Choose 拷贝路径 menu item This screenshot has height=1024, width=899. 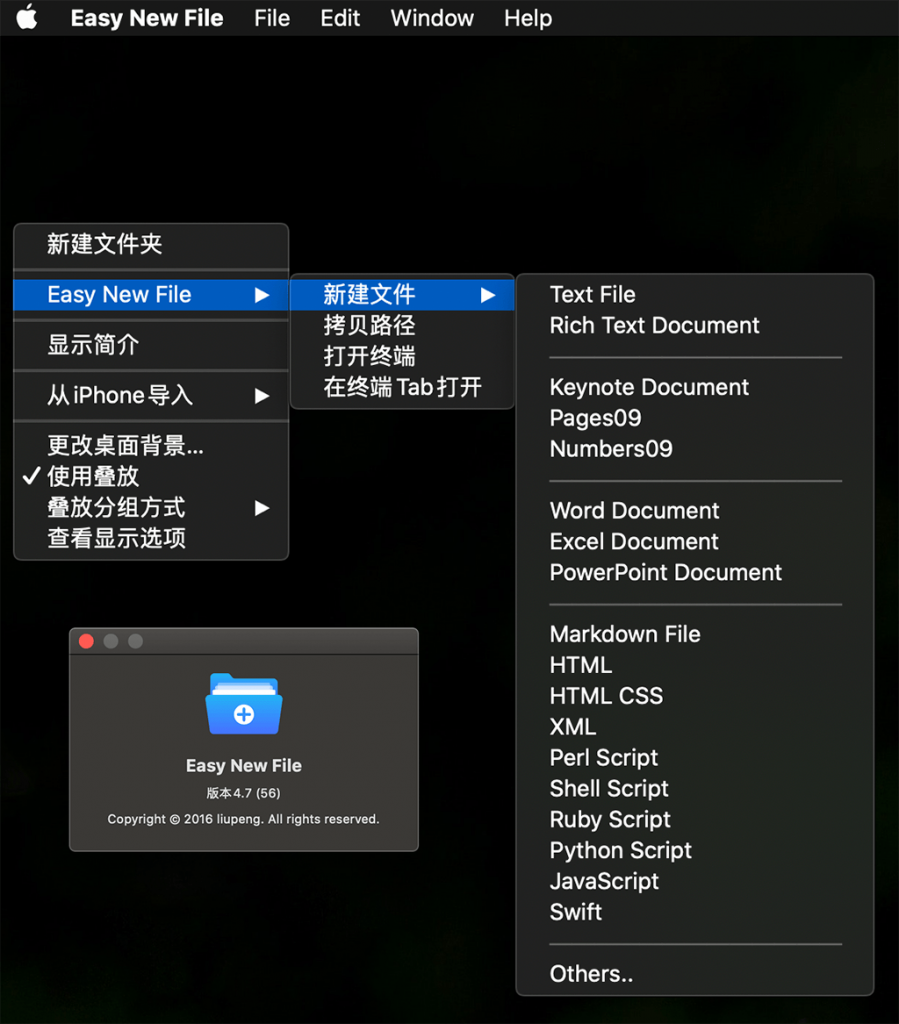(x=402, y=325)
